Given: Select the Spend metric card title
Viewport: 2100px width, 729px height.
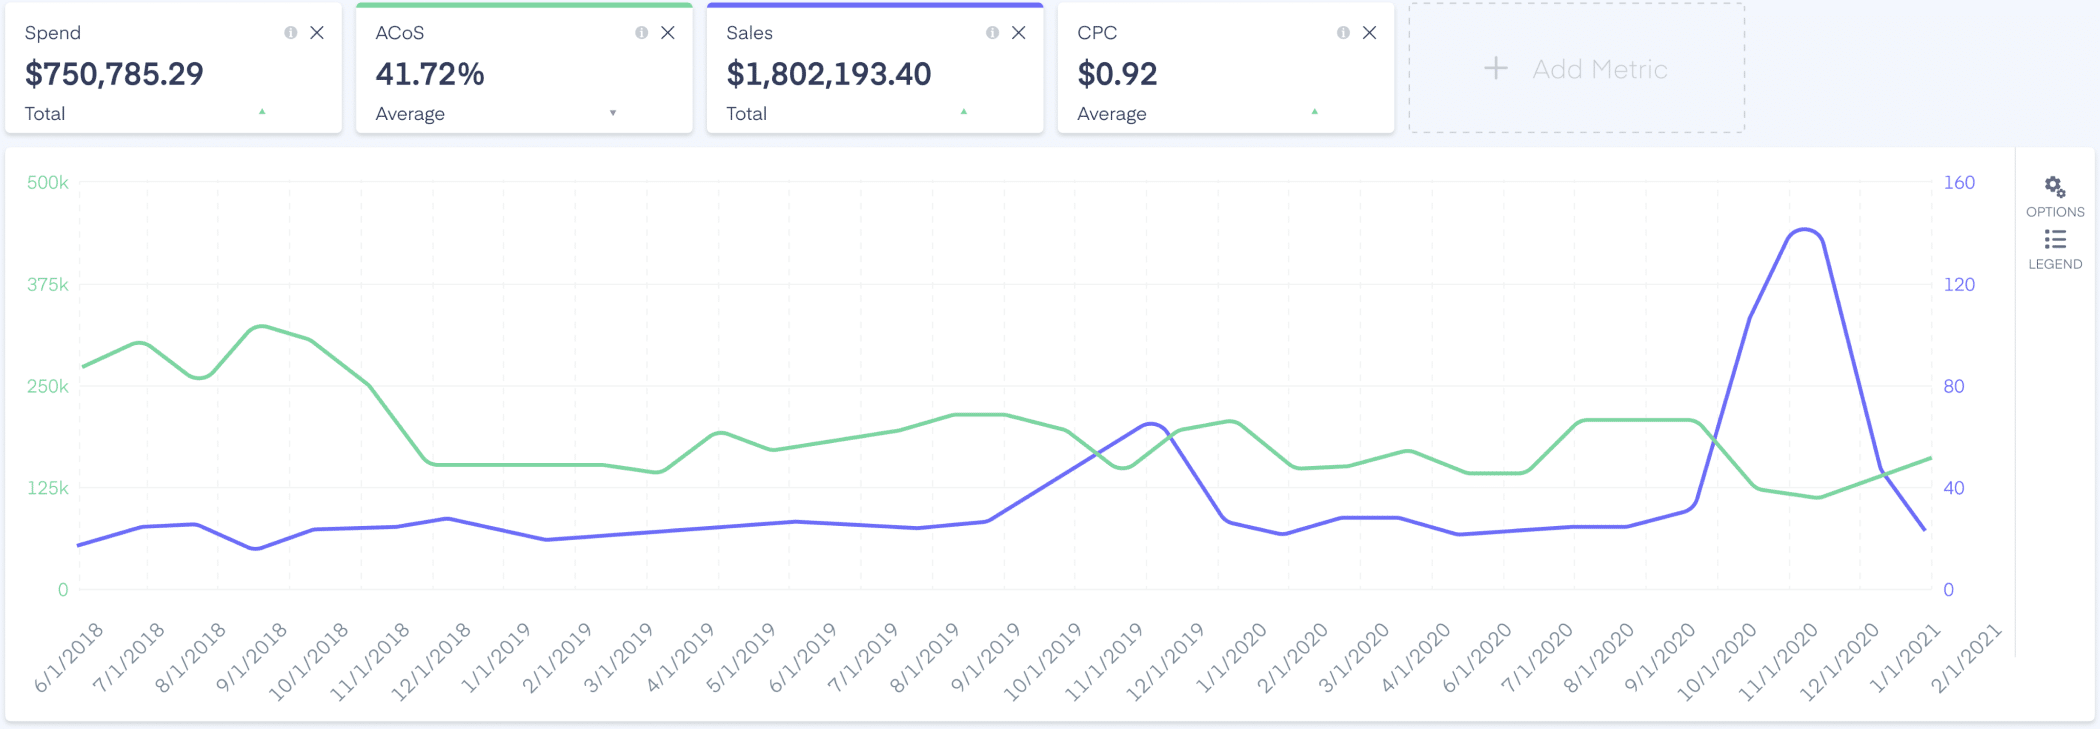Looking at the screenshot, I should (x=53, y=33).
